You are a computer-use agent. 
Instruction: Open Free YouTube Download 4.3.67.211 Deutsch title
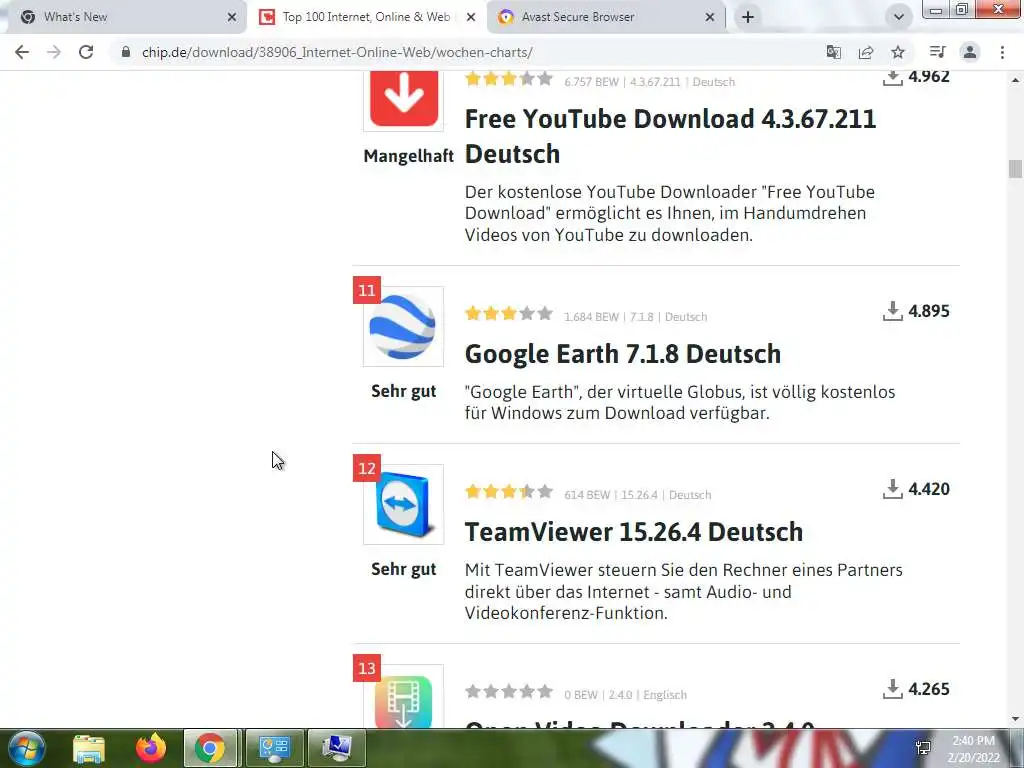(x=670, y=136)
